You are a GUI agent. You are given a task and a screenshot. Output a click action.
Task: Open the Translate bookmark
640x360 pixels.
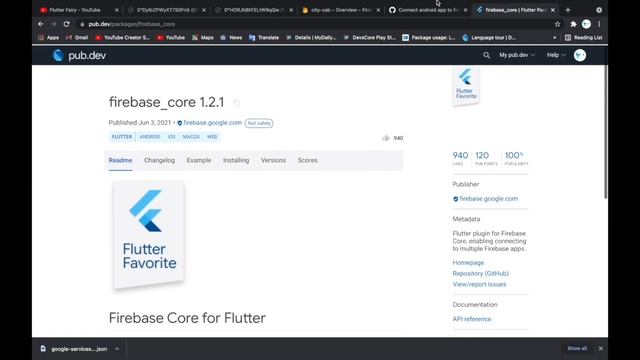pos(264,38)
